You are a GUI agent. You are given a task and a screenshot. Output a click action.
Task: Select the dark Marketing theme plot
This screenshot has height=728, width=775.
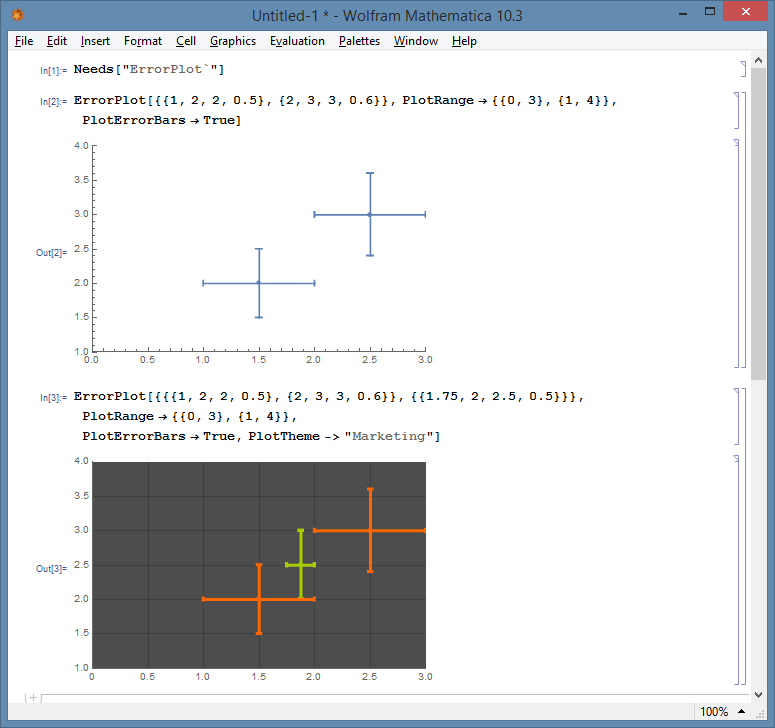click(x=259, y=565)
